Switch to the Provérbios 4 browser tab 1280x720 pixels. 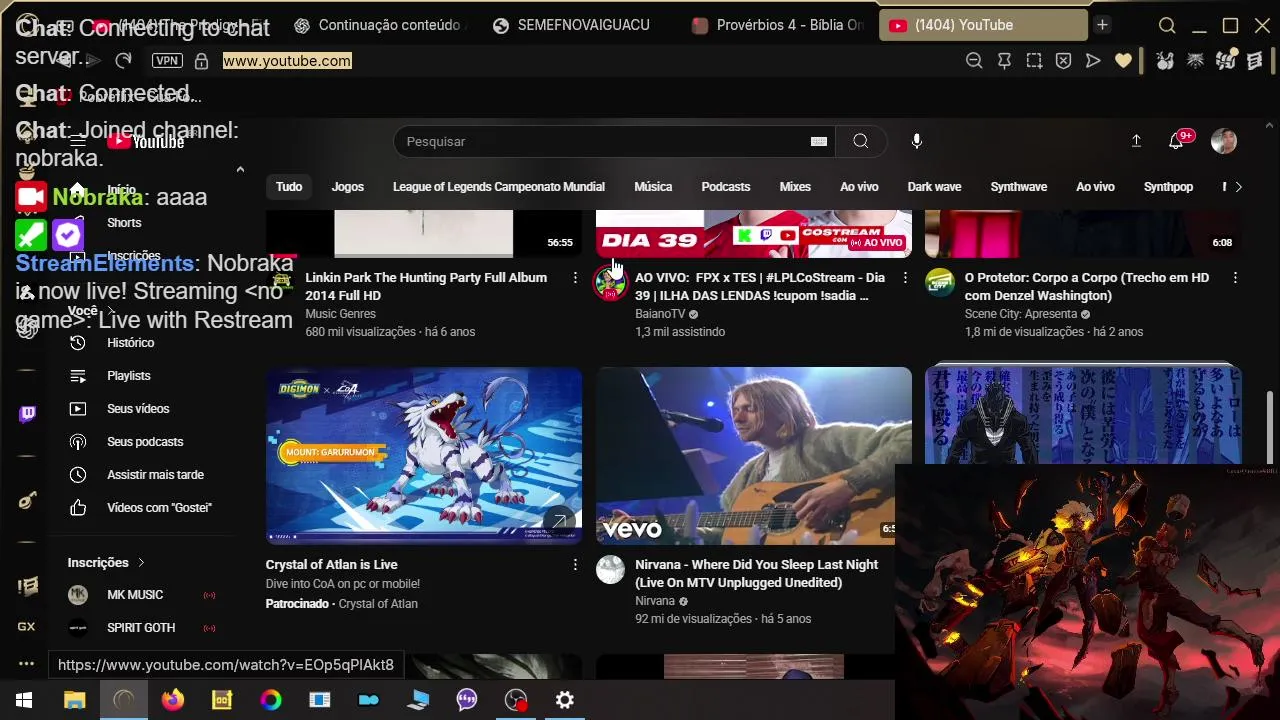coord(780,25)
